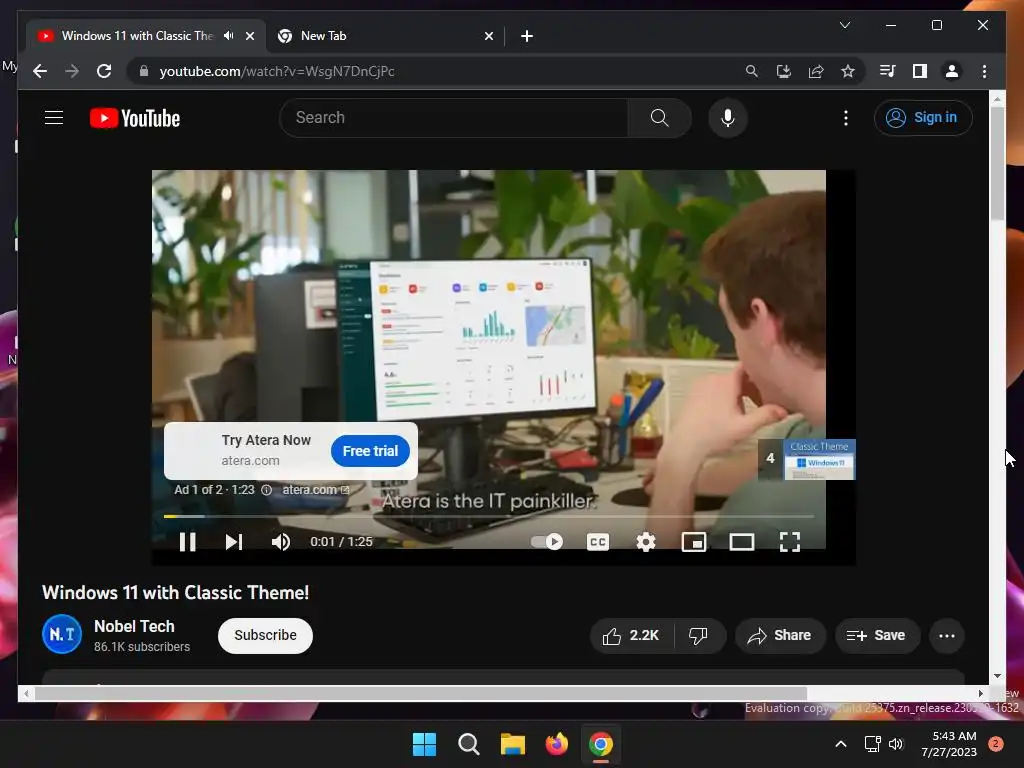Click the ad info circle icon
Viewport: 1024px width, 768px height.
(x=266, y=490)
